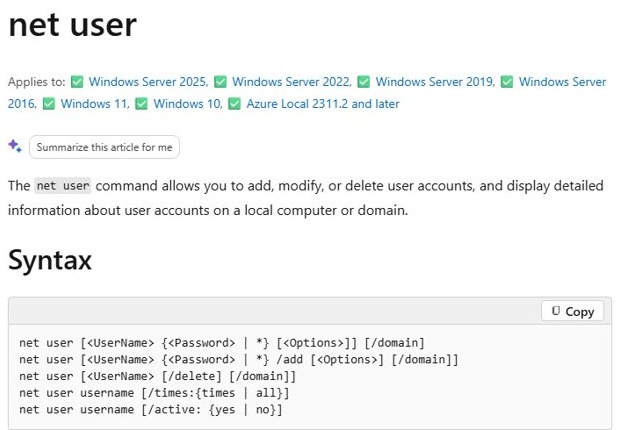
Task: Click the Syntax section heading
Action: [50, 260]
